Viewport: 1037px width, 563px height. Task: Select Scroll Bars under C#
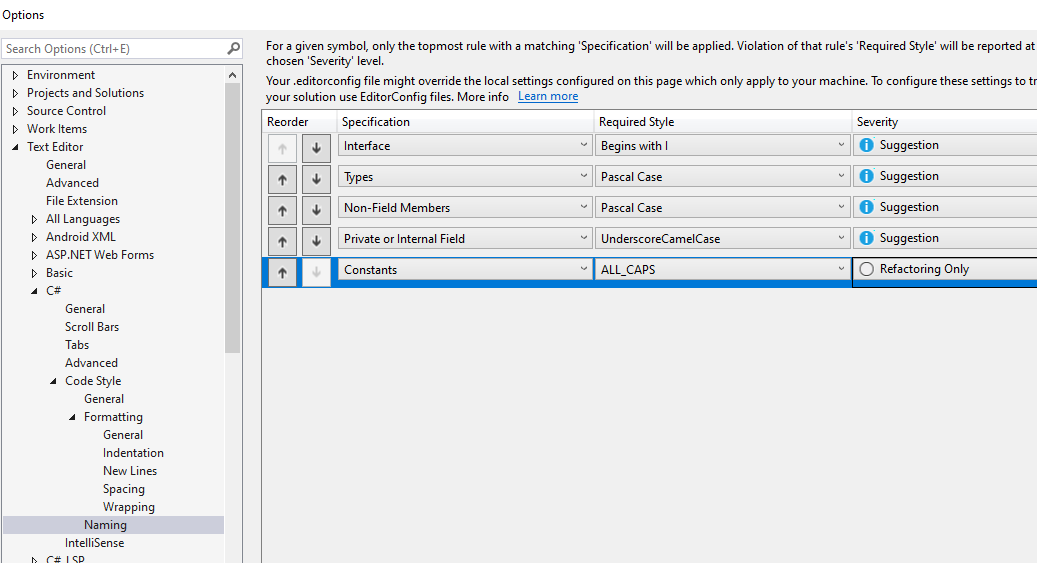click(x=92, y=327)
